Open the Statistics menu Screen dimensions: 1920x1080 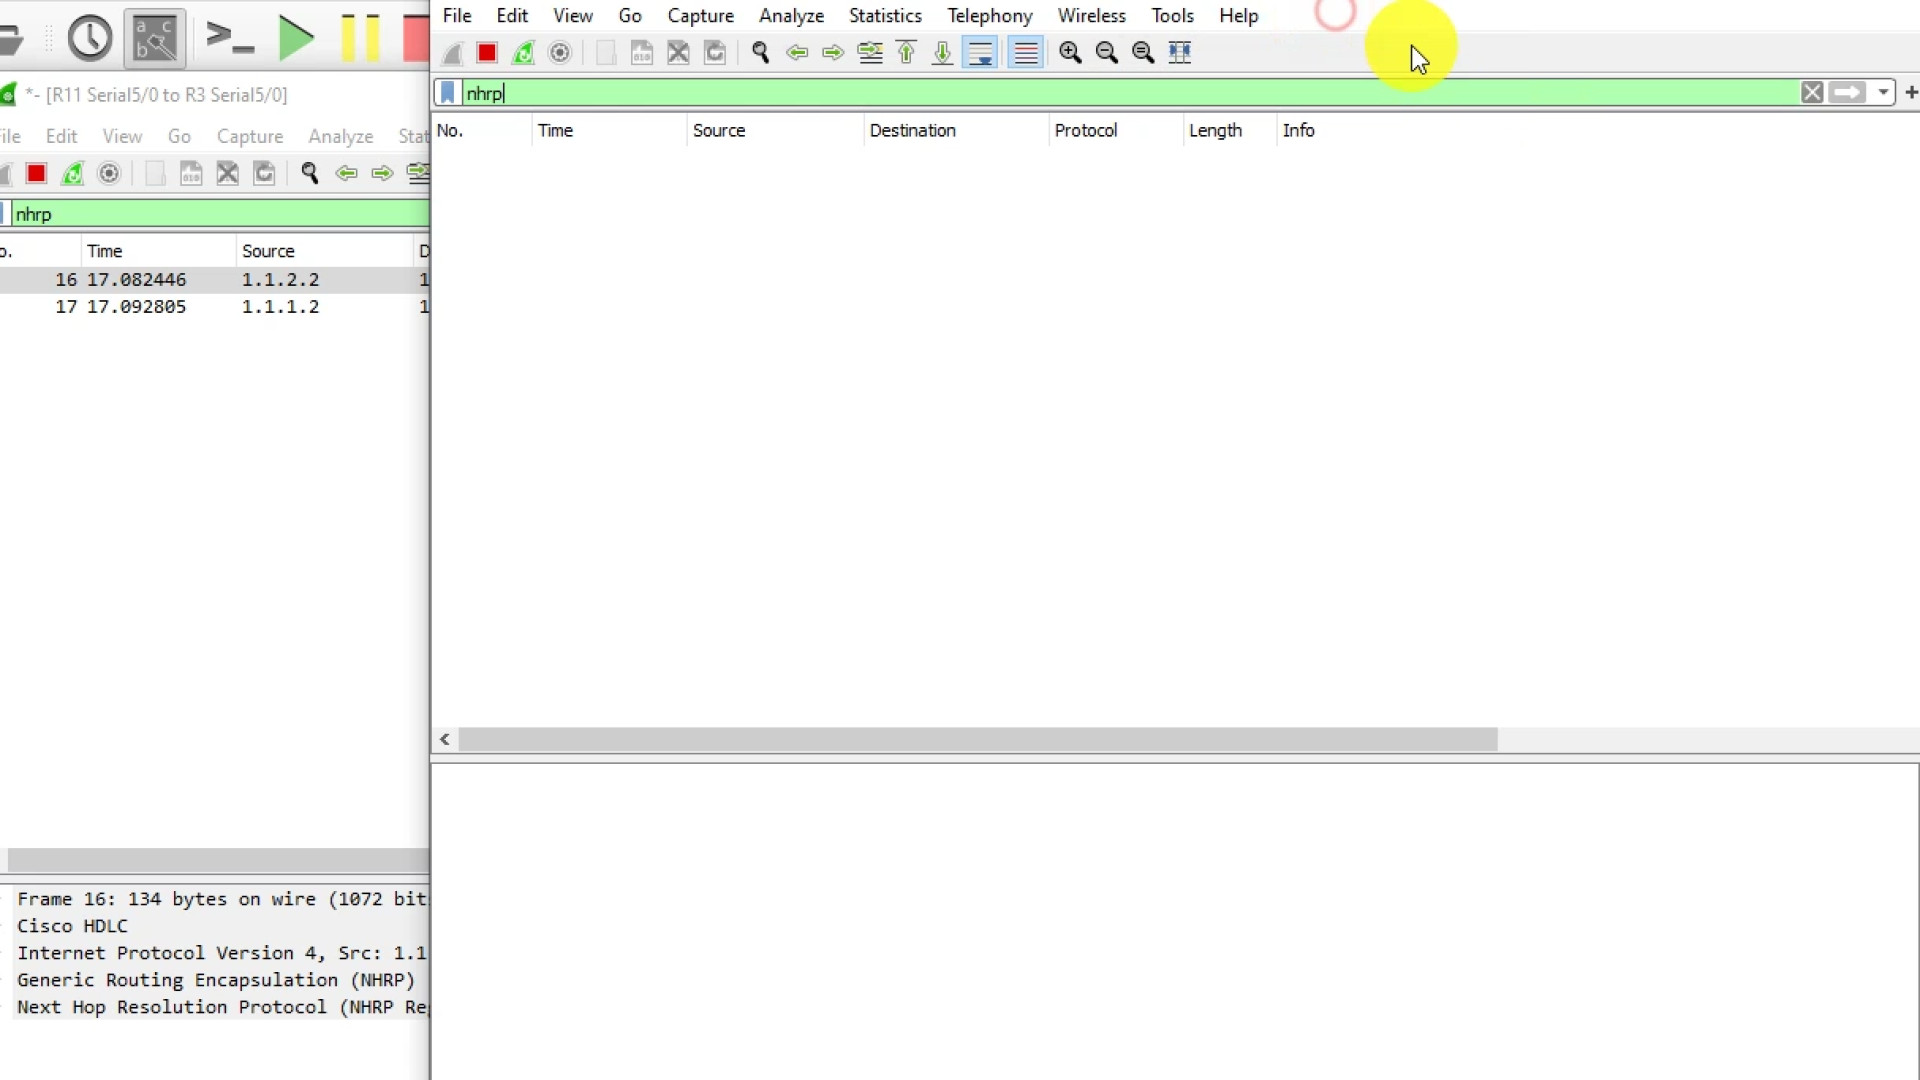point(884,16)
